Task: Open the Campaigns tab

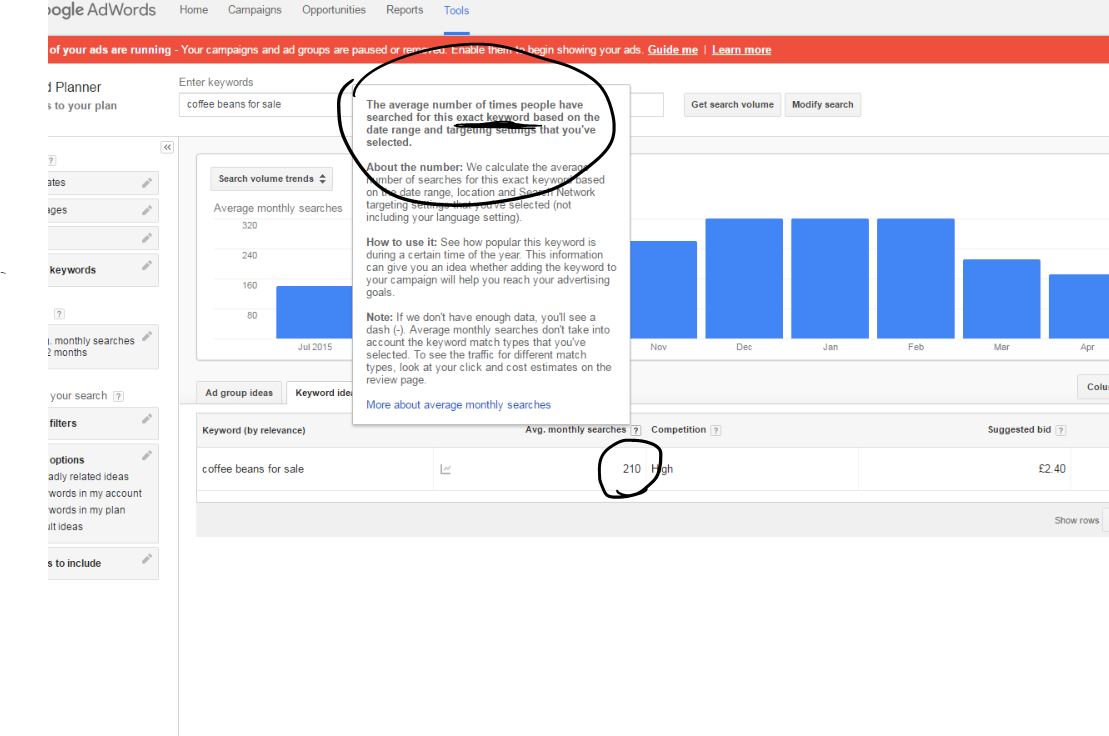Action: pos(255,10)
